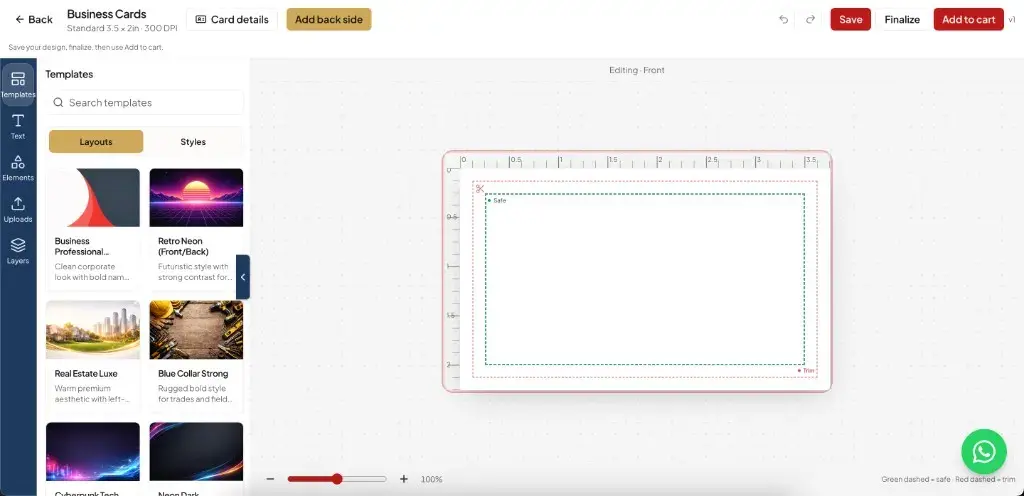
Task: Click the 'Blue Collar Strong' title text
Action: pos(193,374)
